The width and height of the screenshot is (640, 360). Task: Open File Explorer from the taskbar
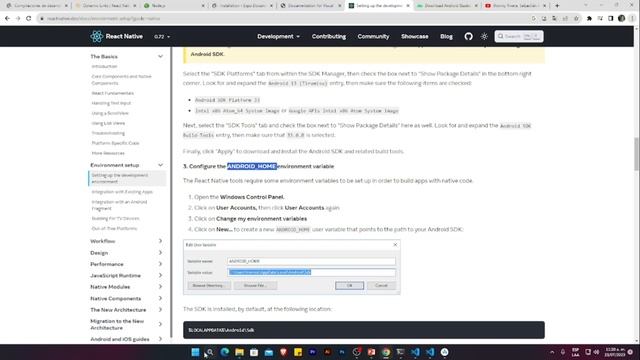tap(239, 352)
